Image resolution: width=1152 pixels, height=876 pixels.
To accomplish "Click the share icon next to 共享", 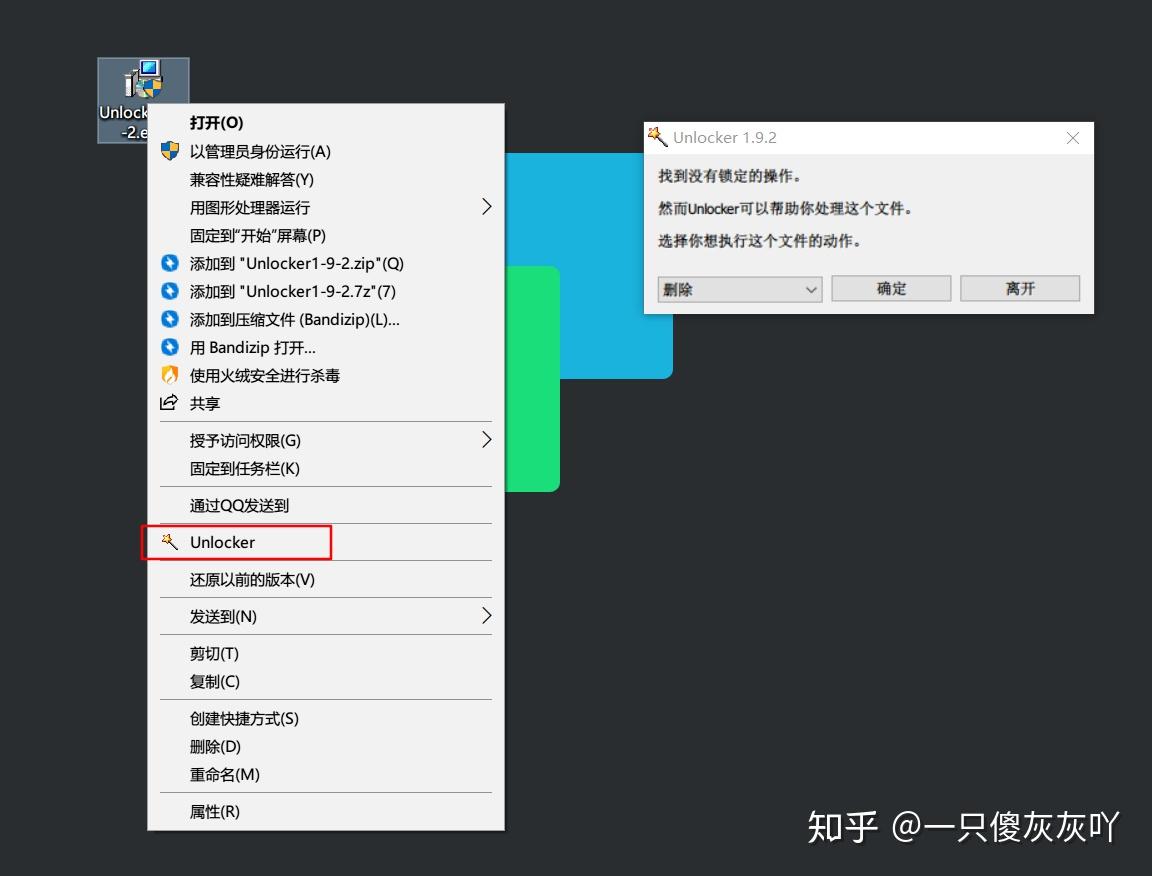I will click(x=169, y=403).
